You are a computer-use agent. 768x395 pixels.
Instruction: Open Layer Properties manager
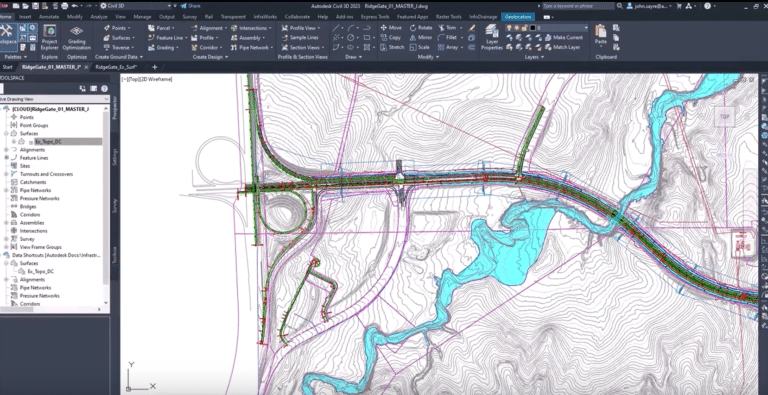click(491, 37)
